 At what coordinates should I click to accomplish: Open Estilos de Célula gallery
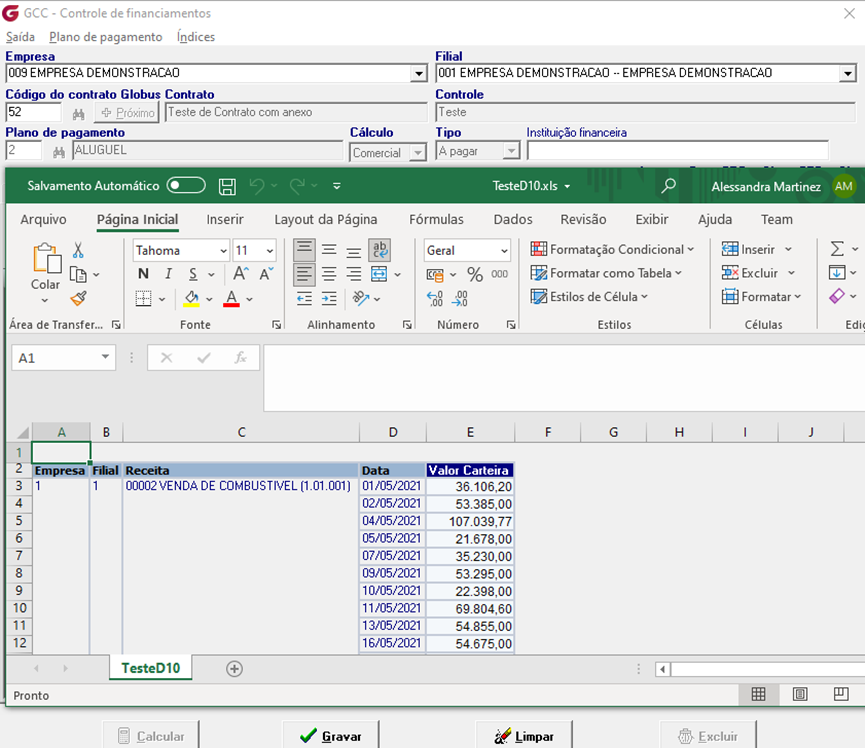pos(589,297)
